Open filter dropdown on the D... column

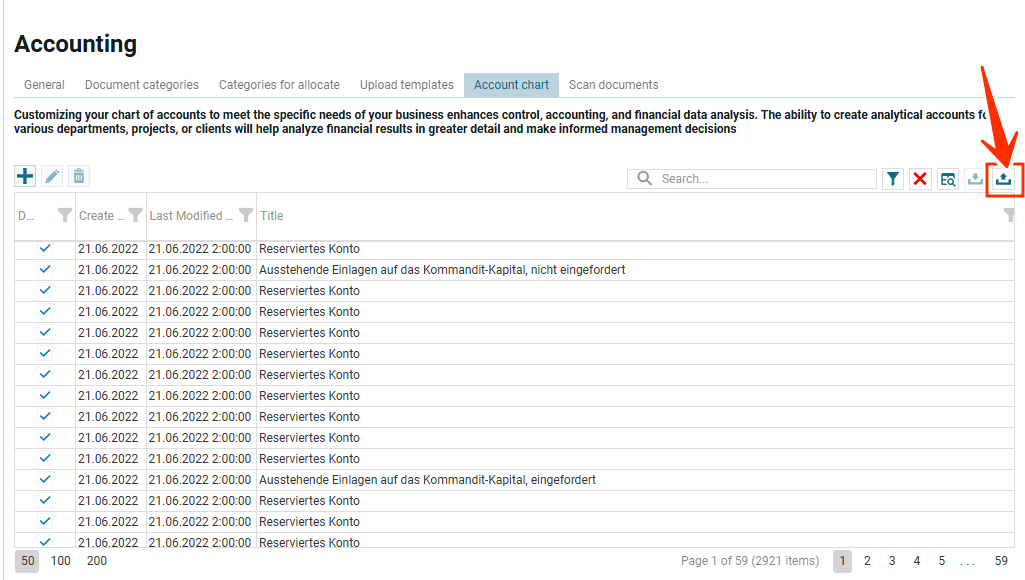(65, 215)
